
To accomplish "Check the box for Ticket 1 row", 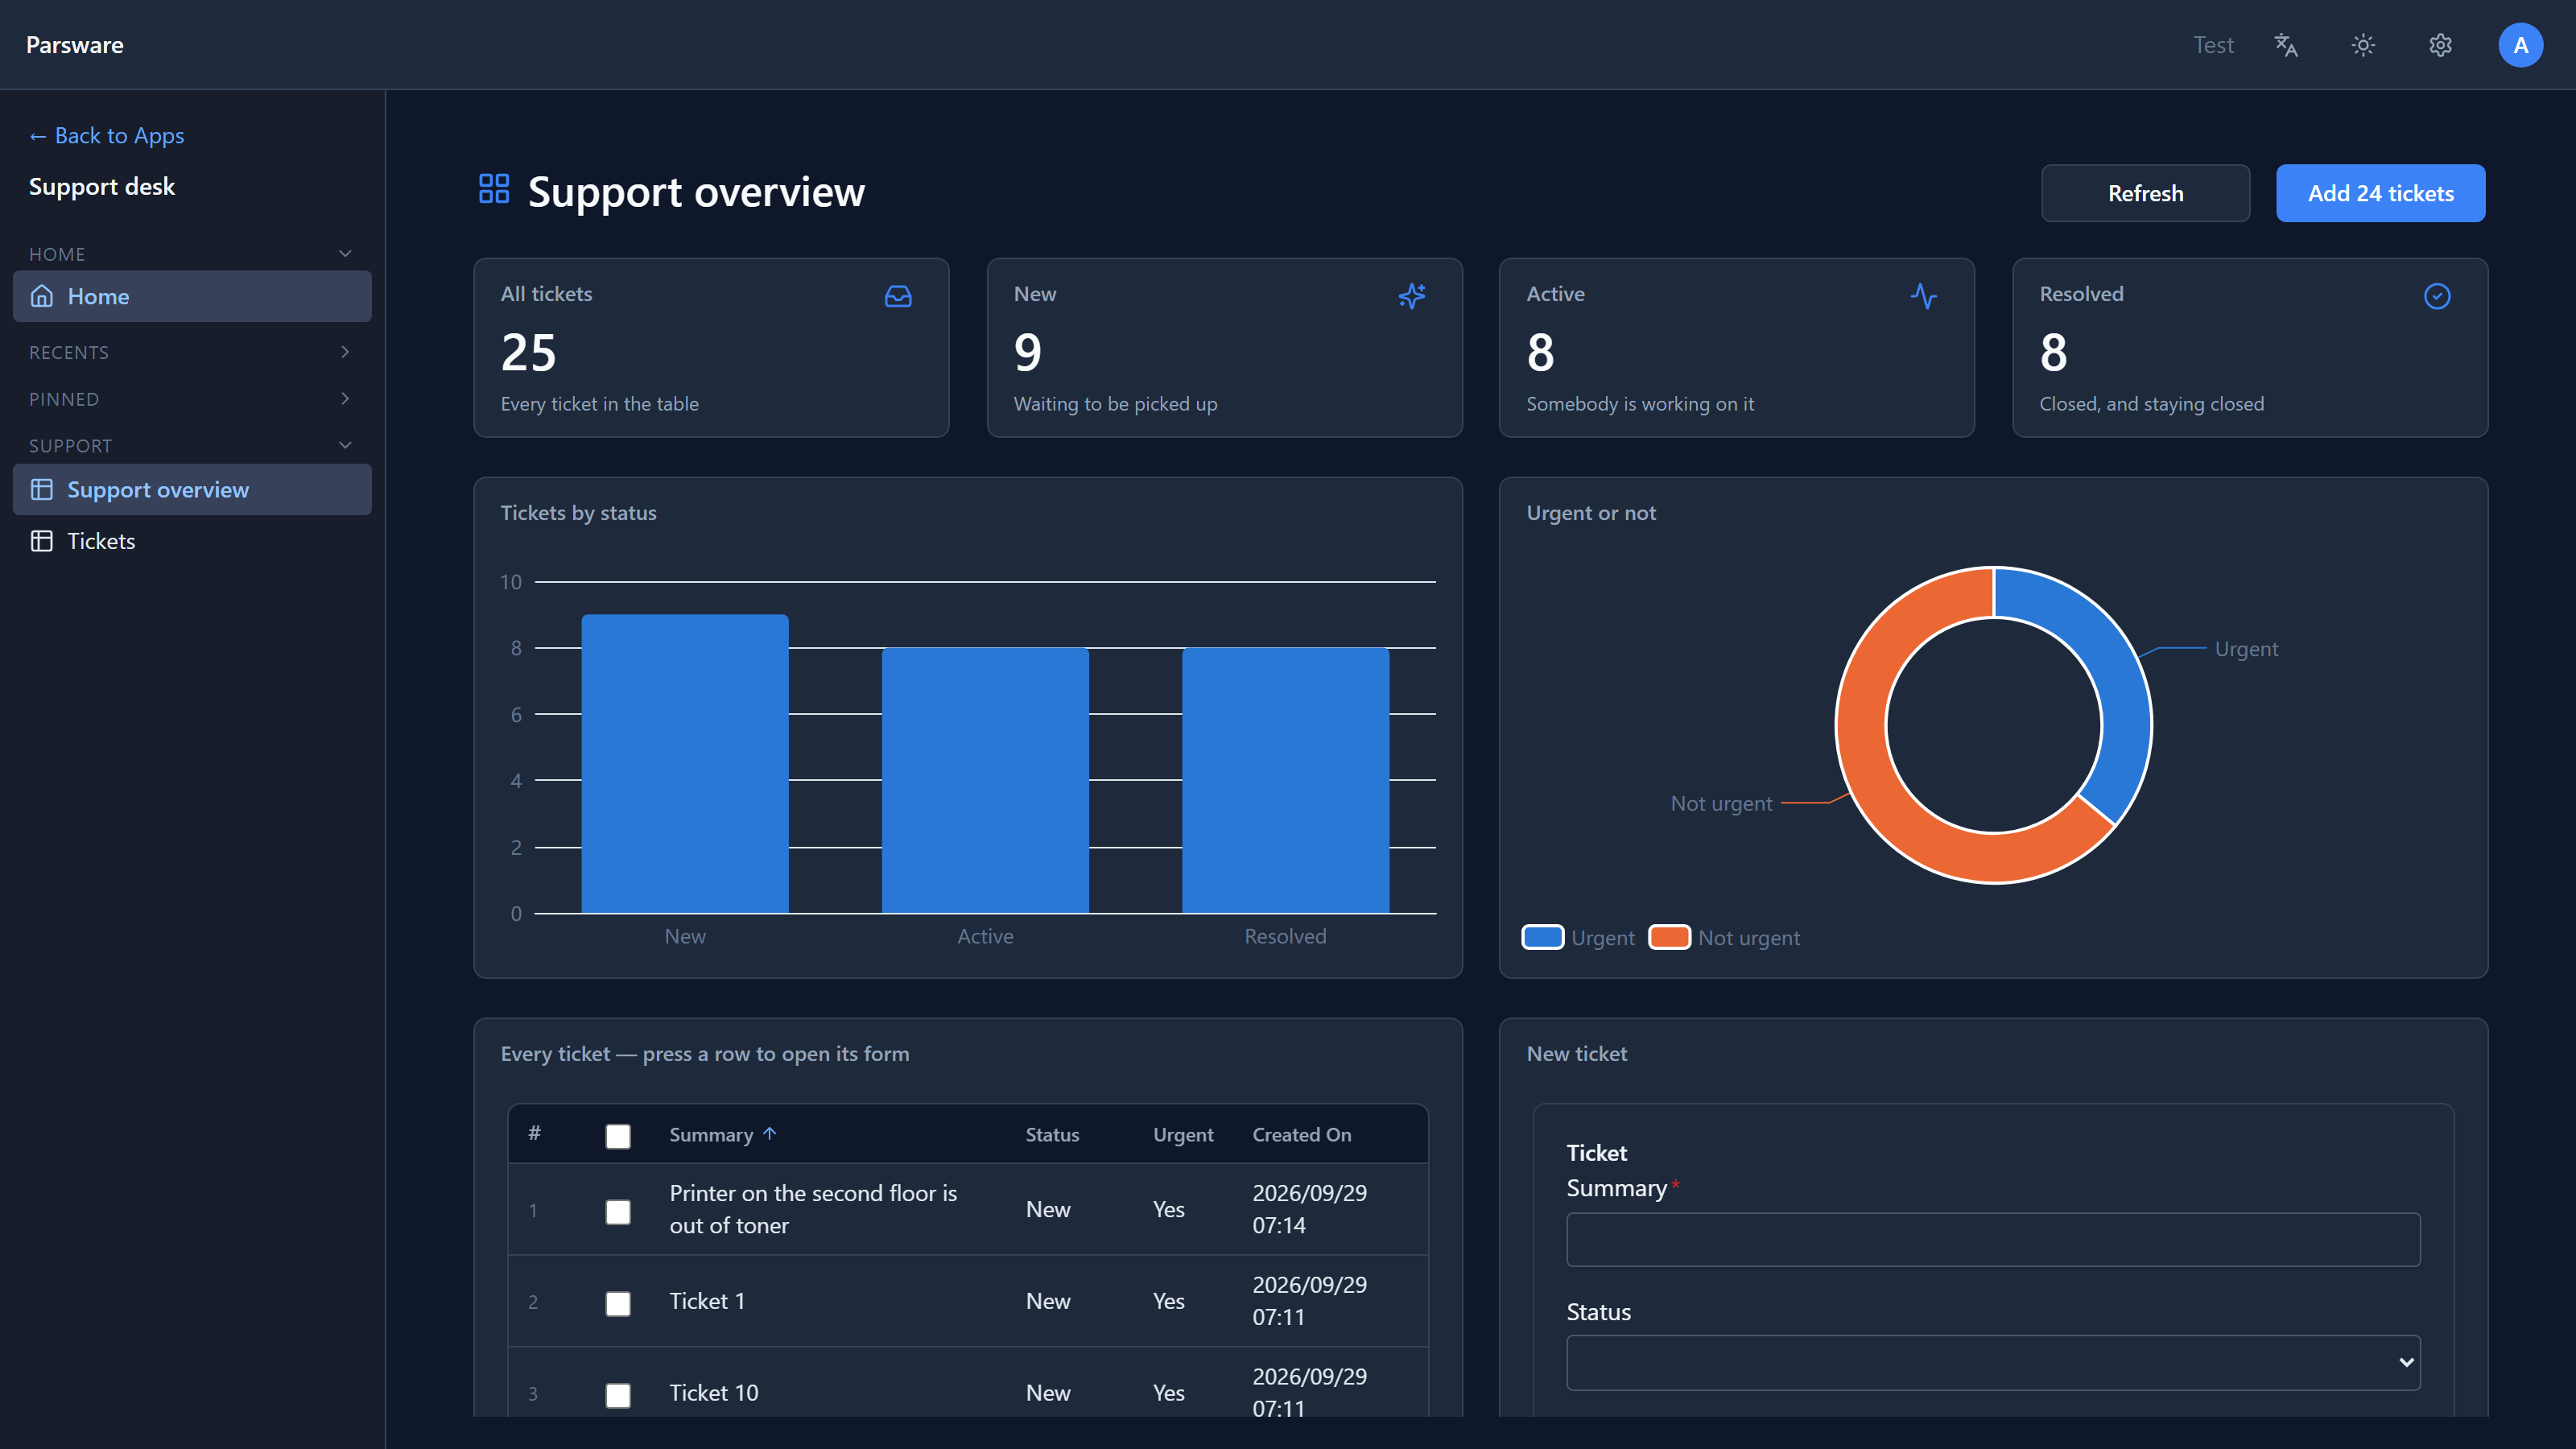I will coord(618,1303).
